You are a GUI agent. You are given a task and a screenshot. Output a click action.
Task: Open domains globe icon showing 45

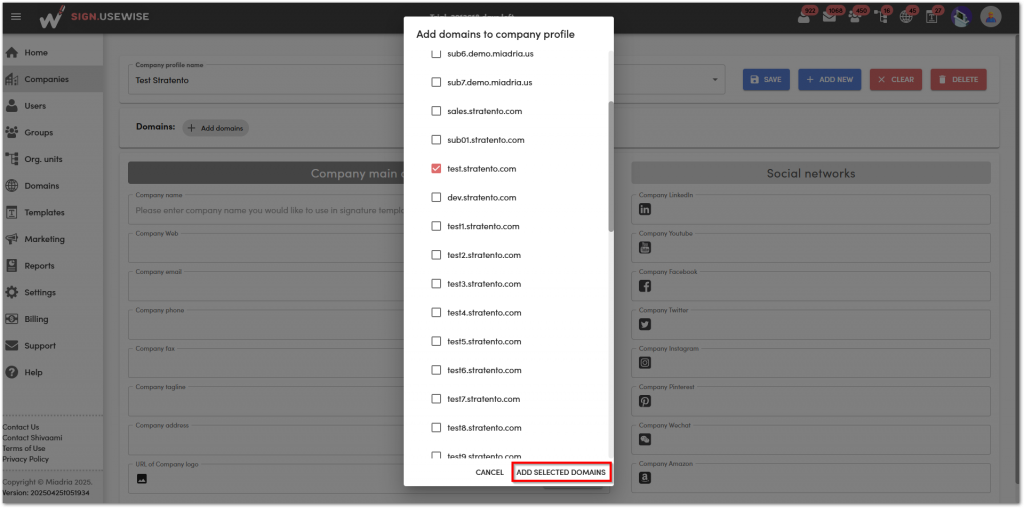tap(907, 16)
